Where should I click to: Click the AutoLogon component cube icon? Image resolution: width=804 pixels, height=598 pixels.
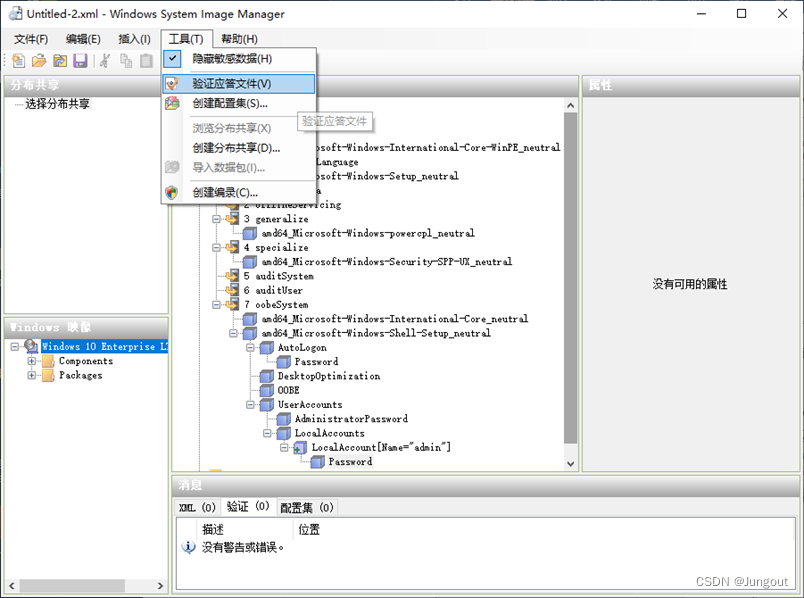pyautogui.click(x=267, y=348)
